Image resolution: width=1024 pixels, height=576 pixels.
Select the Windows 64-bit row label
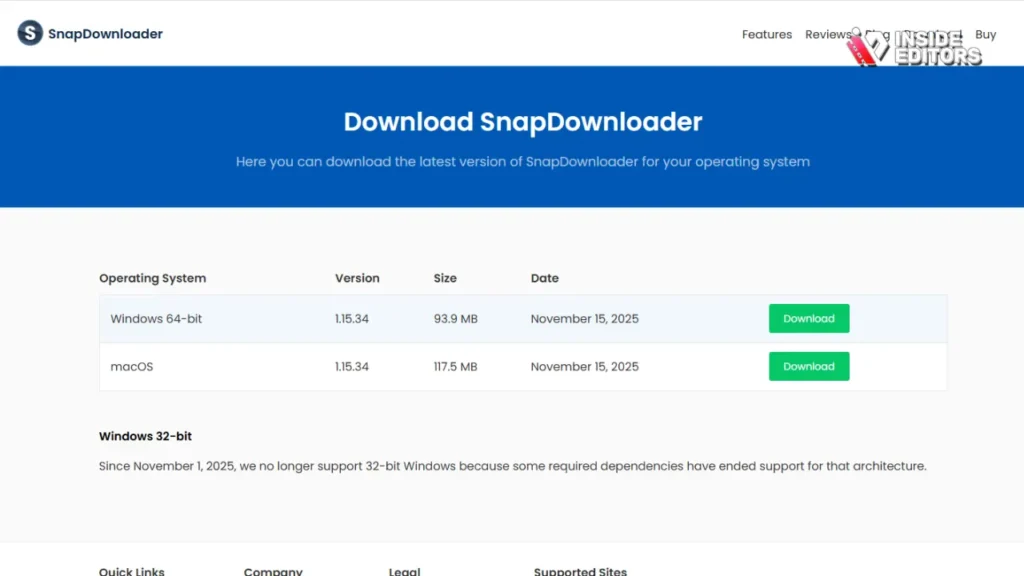tap(156, 319)
